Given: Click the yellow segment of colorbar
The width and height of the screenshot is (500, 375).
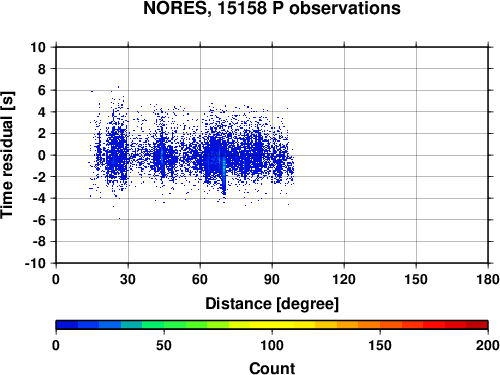Looking at the screenshot, I should (272, 325).
